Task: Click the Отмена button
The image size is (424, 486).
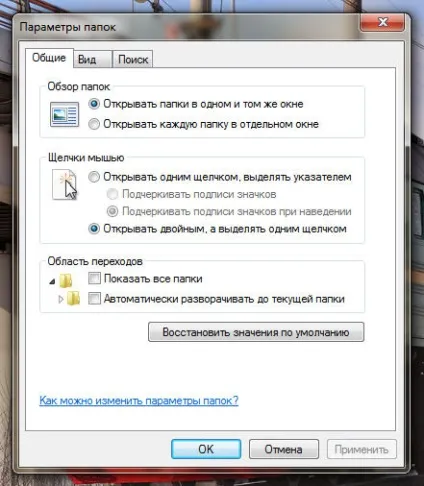Action: click(x=284, y=449)
